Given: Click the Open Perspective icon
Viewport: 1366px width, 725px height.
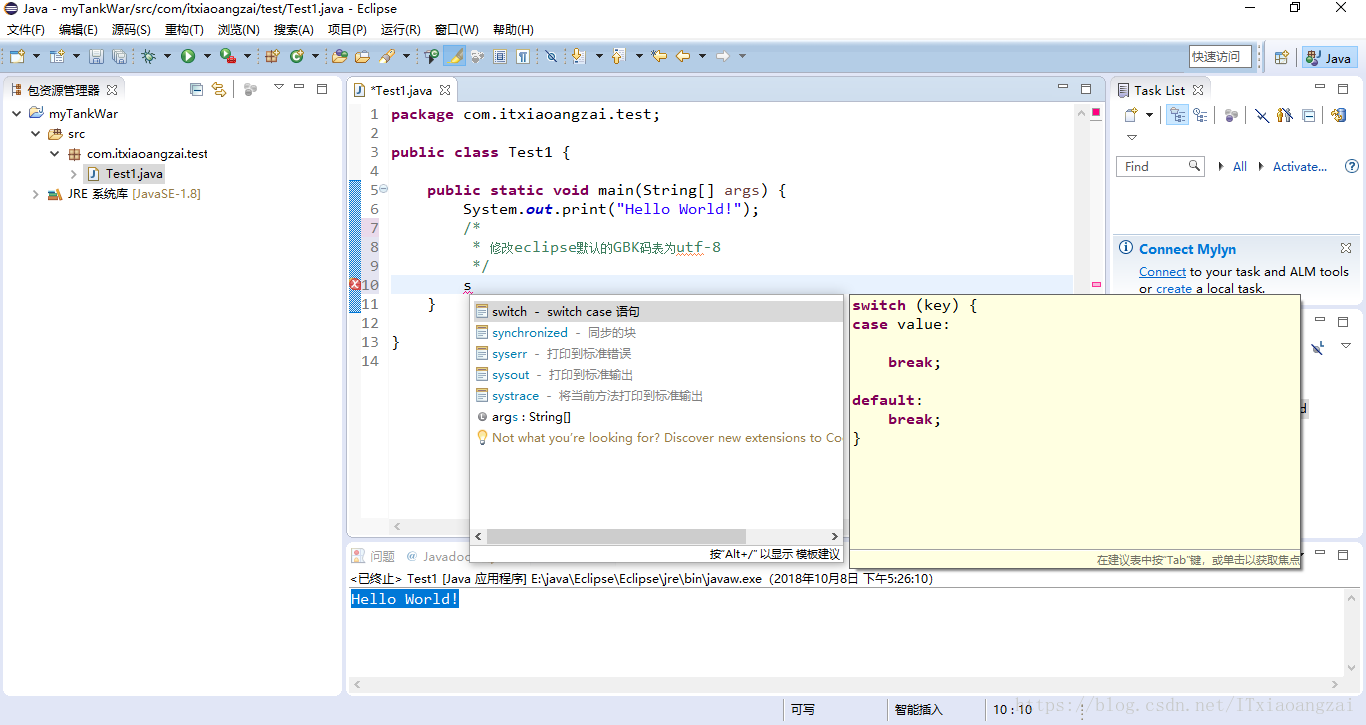Looking at the screenshot, I should [x=1281, y=58].
